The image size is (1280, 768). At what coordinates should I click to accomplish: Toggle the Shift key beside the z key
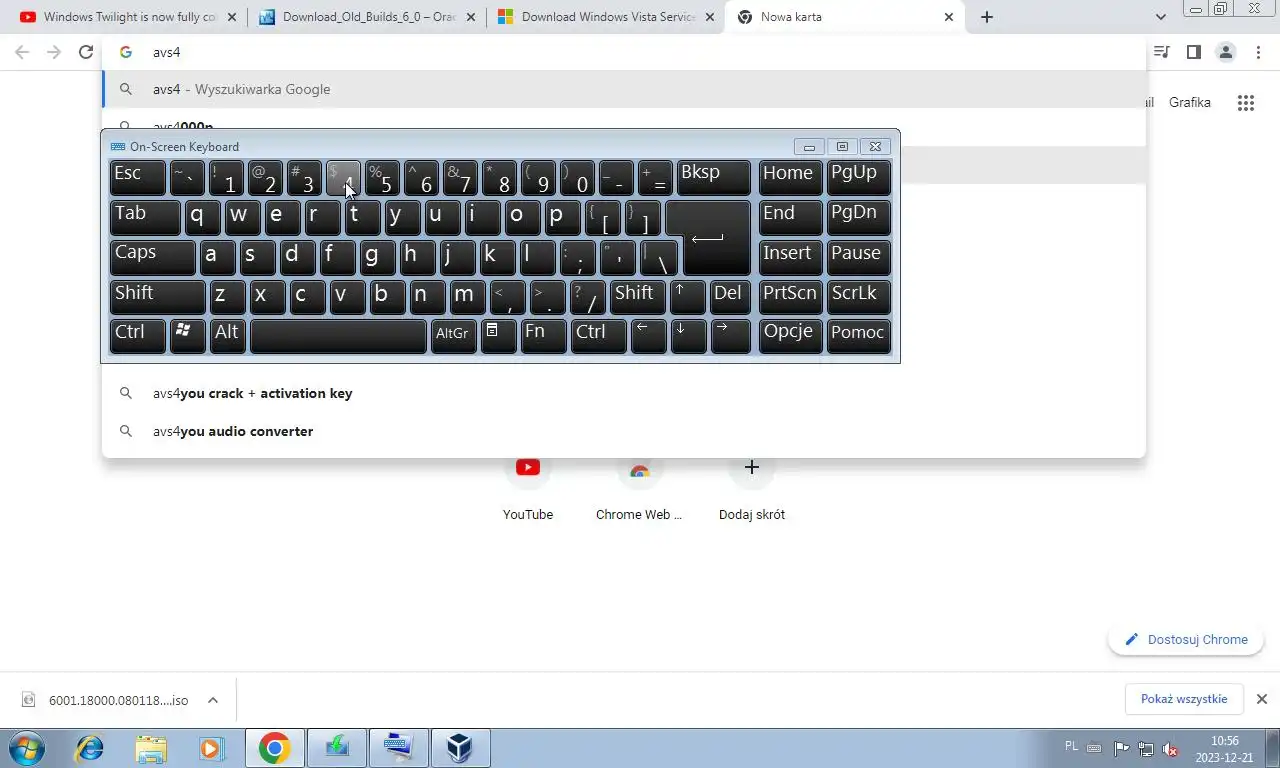(x=157, y=295)
